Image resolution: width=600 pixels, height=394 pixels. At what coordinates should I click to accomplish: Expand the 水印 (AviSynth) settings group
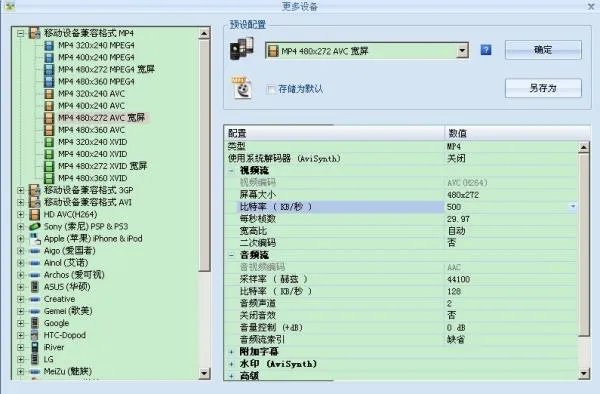[232, 364]
